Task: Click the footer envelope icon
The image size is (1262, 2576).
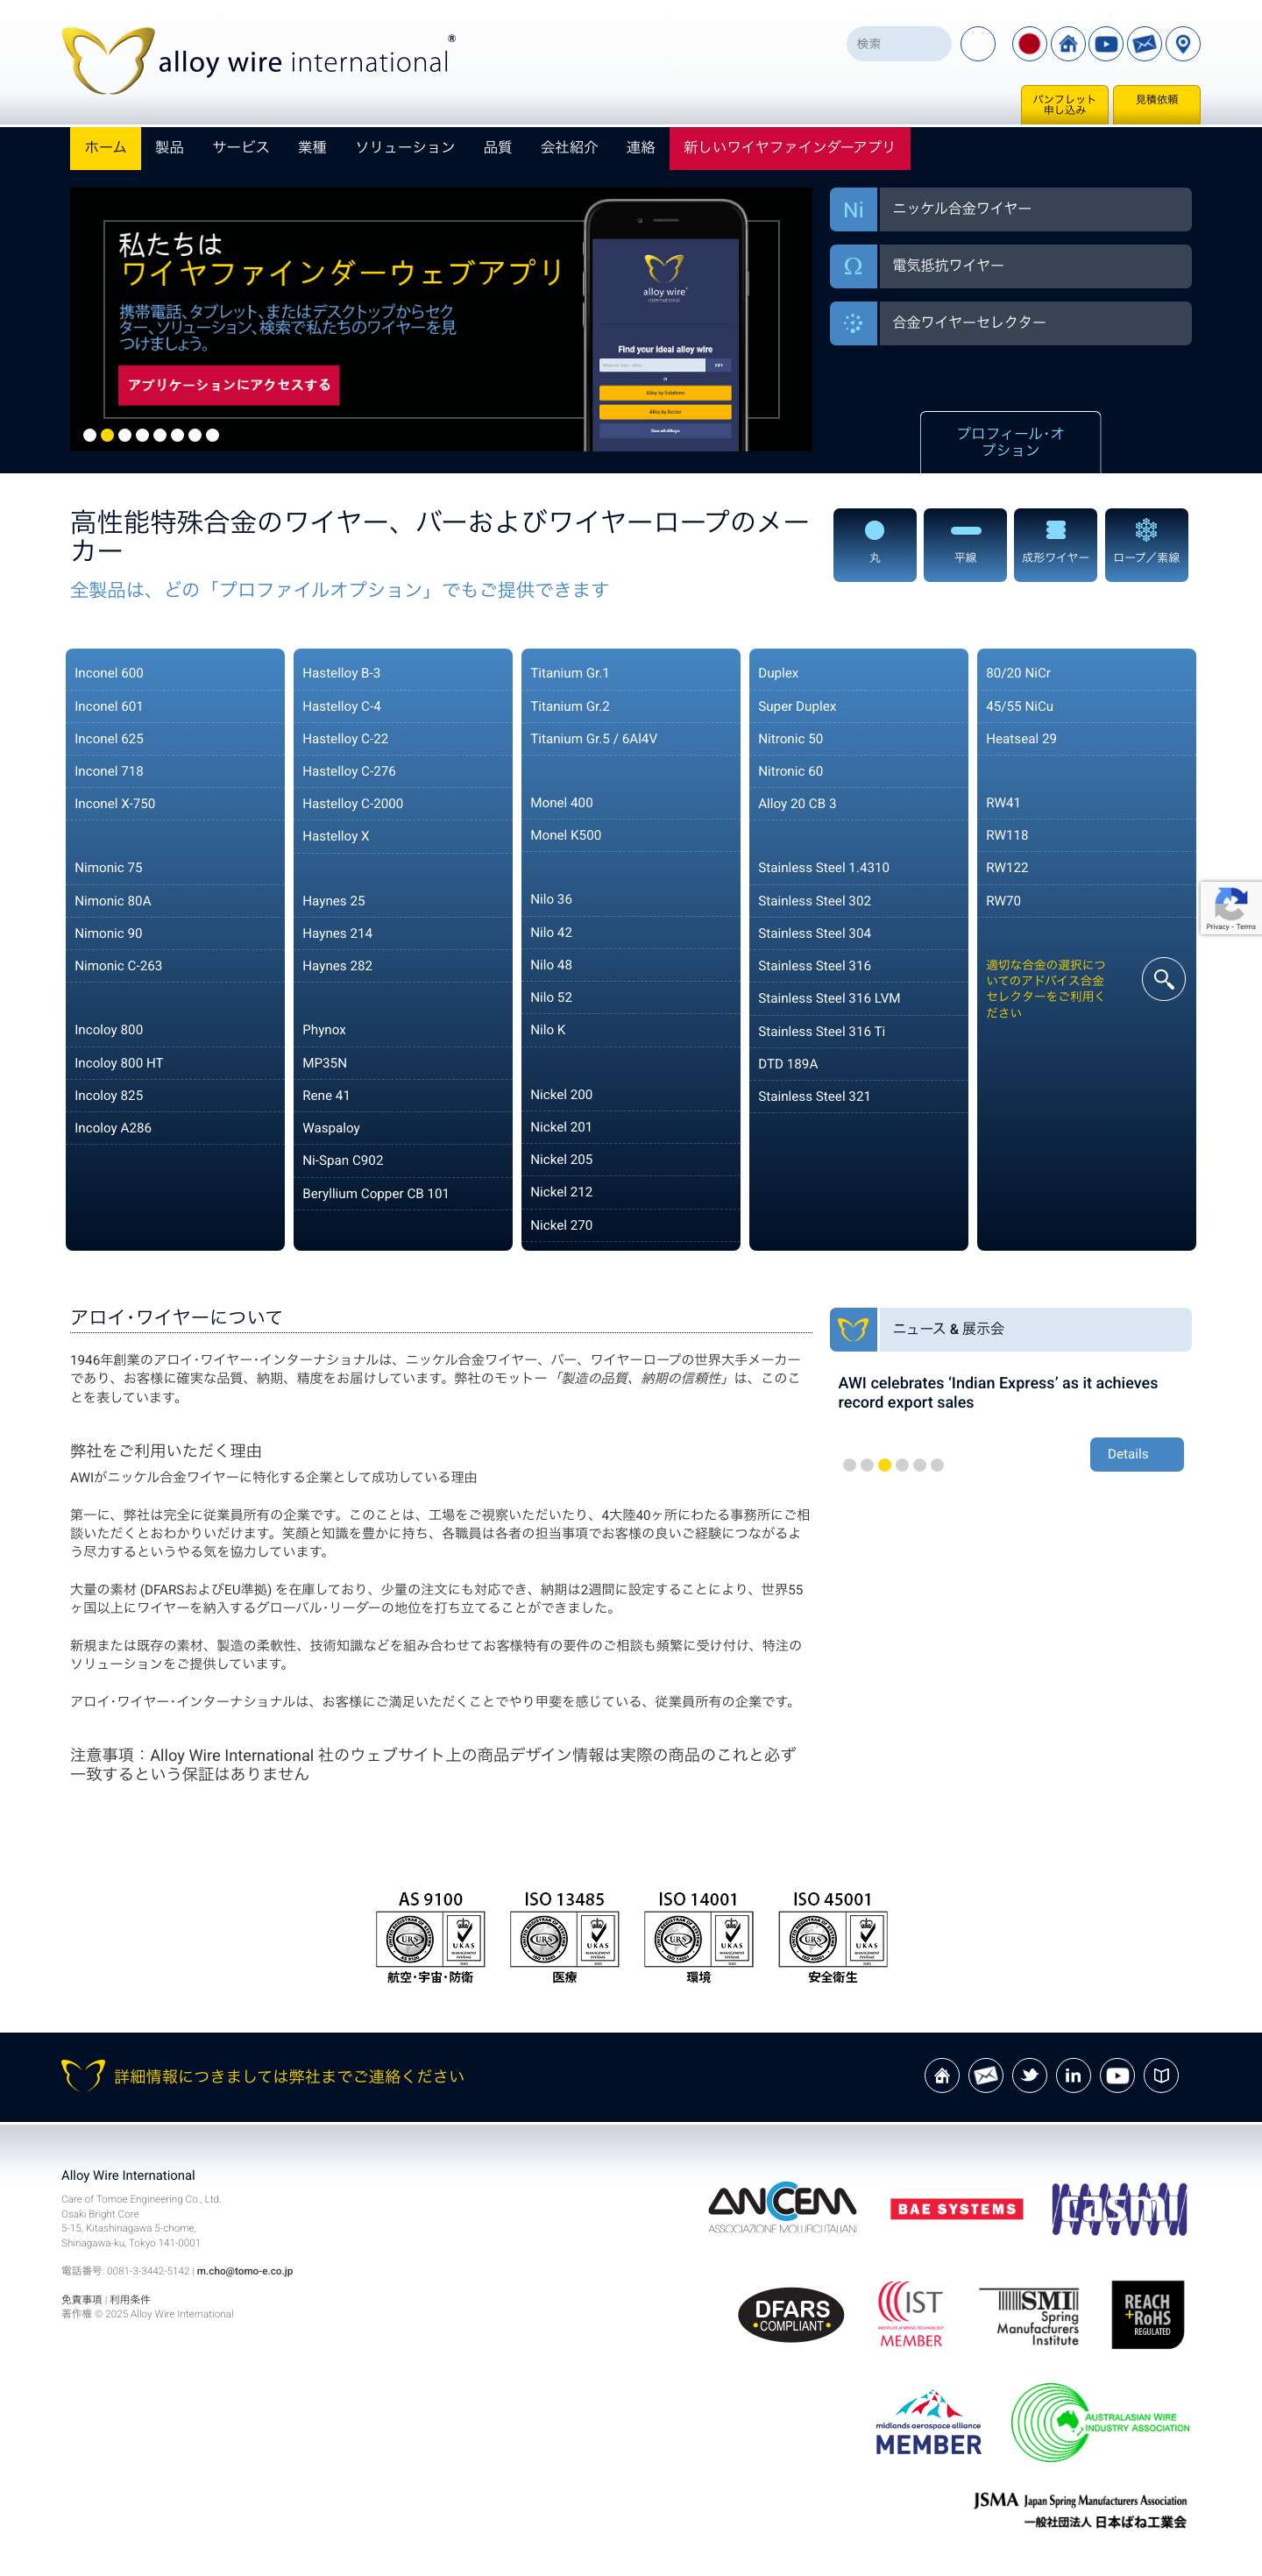Action: 985,2075
